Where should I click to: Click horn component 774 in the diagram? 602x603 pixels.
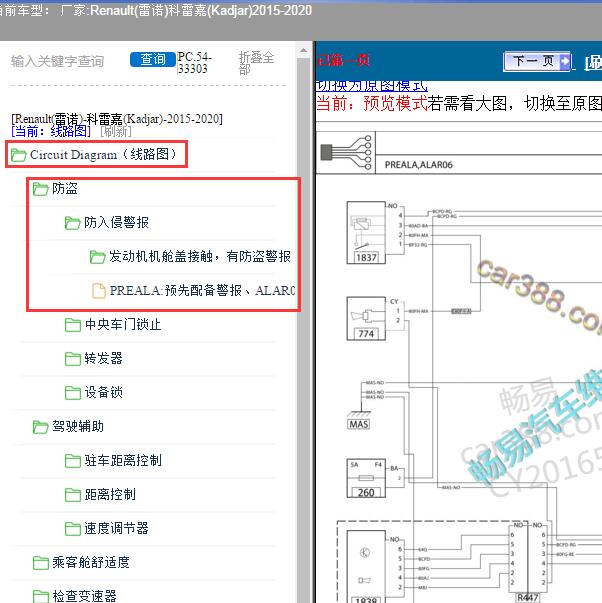click(x=366, y=318)
